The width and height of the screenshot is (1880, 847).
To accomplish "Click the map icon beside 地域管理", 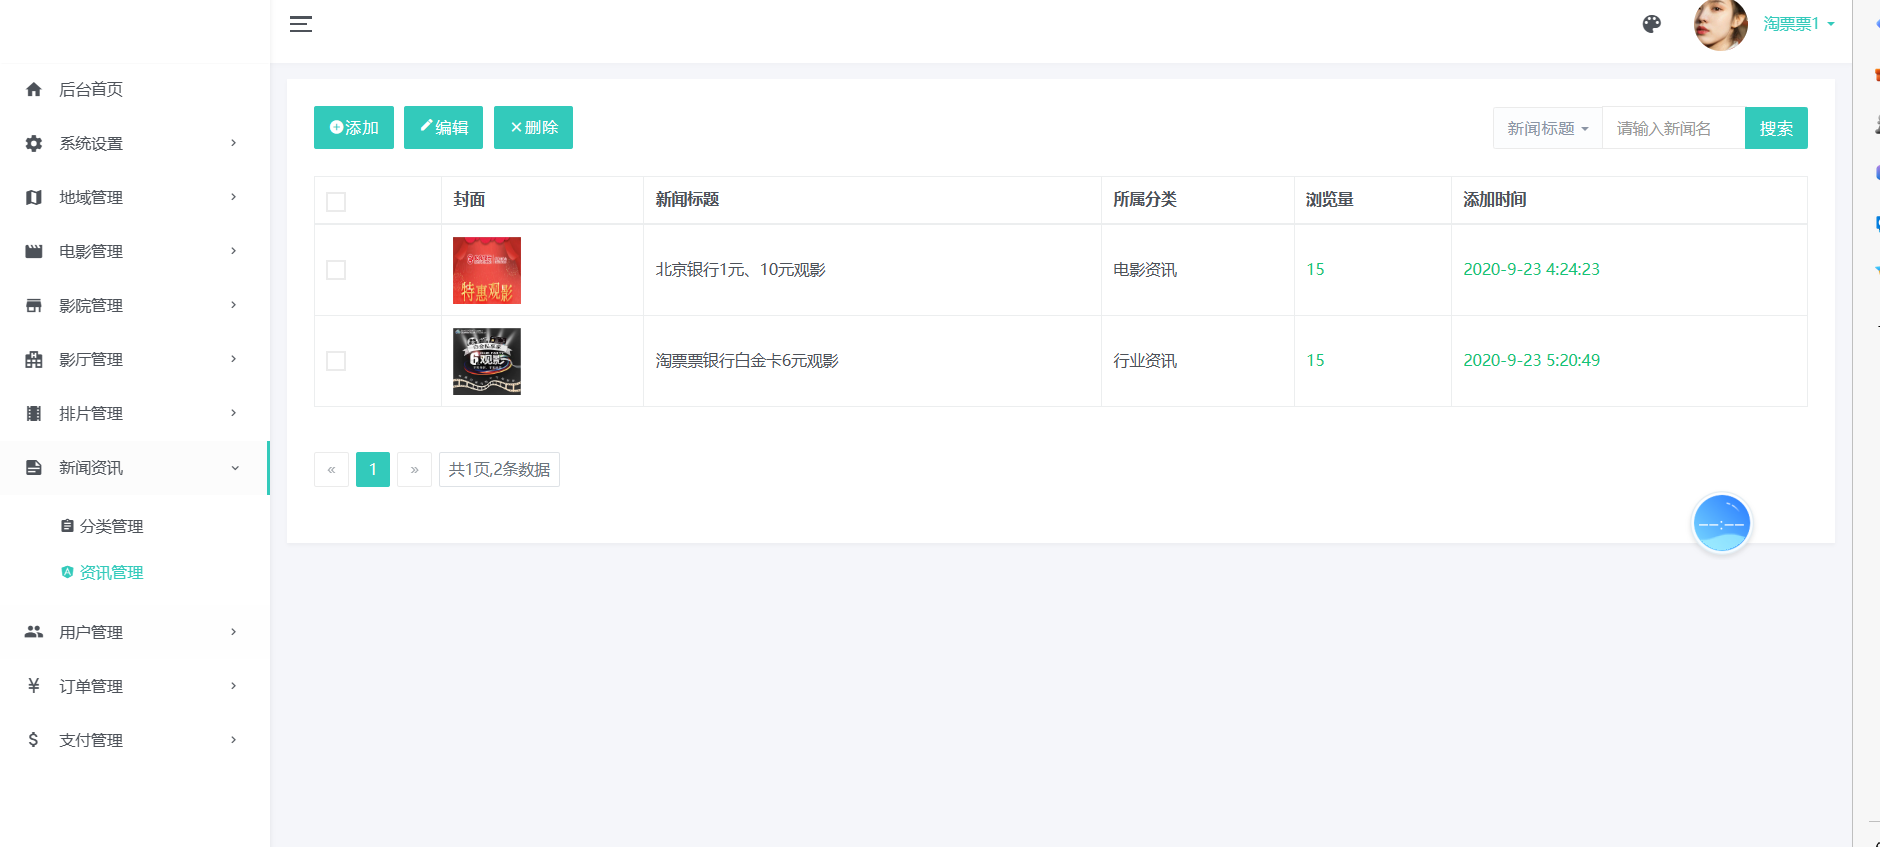I will pos(34,198).
